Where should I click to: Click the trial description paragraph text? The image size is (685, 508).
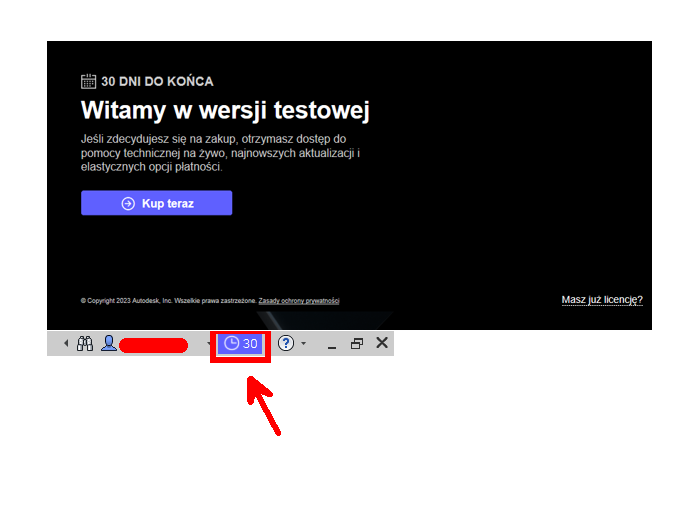click(220, 153)
